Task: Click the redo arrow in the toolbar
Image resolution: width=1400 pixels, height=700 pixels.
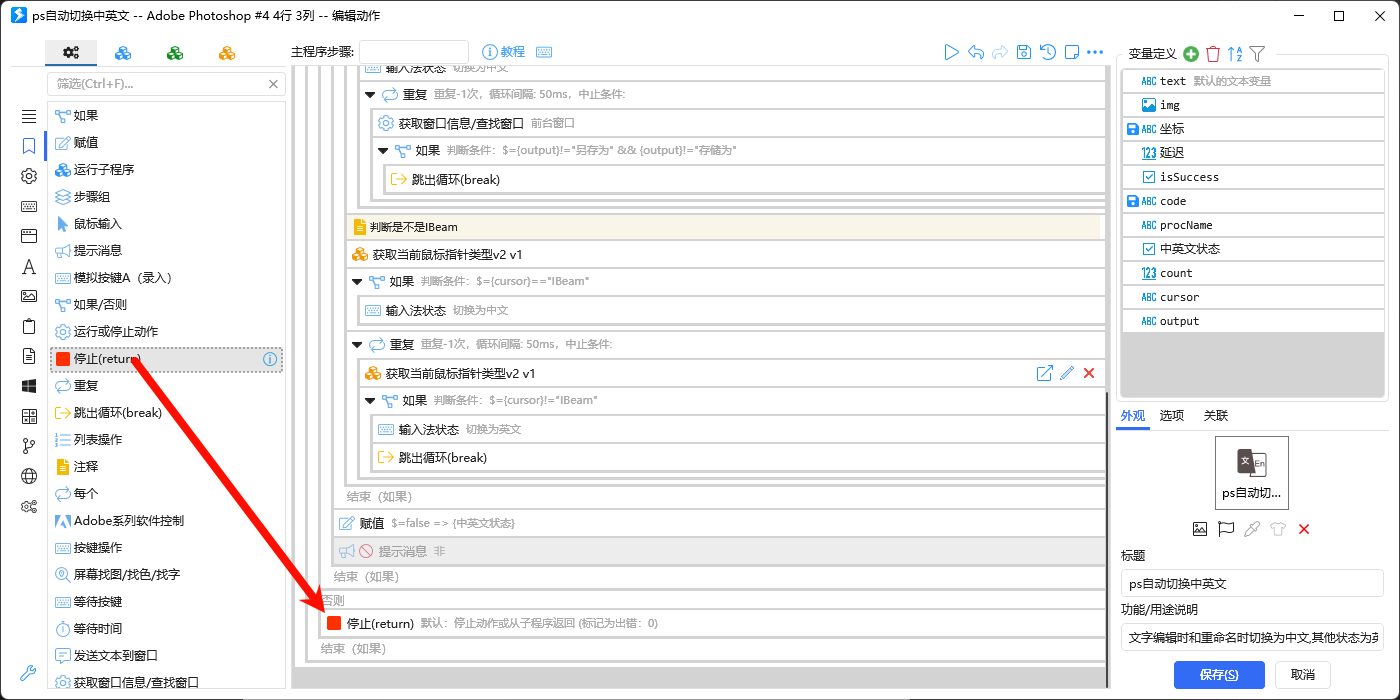Action: coord(1000,52)
